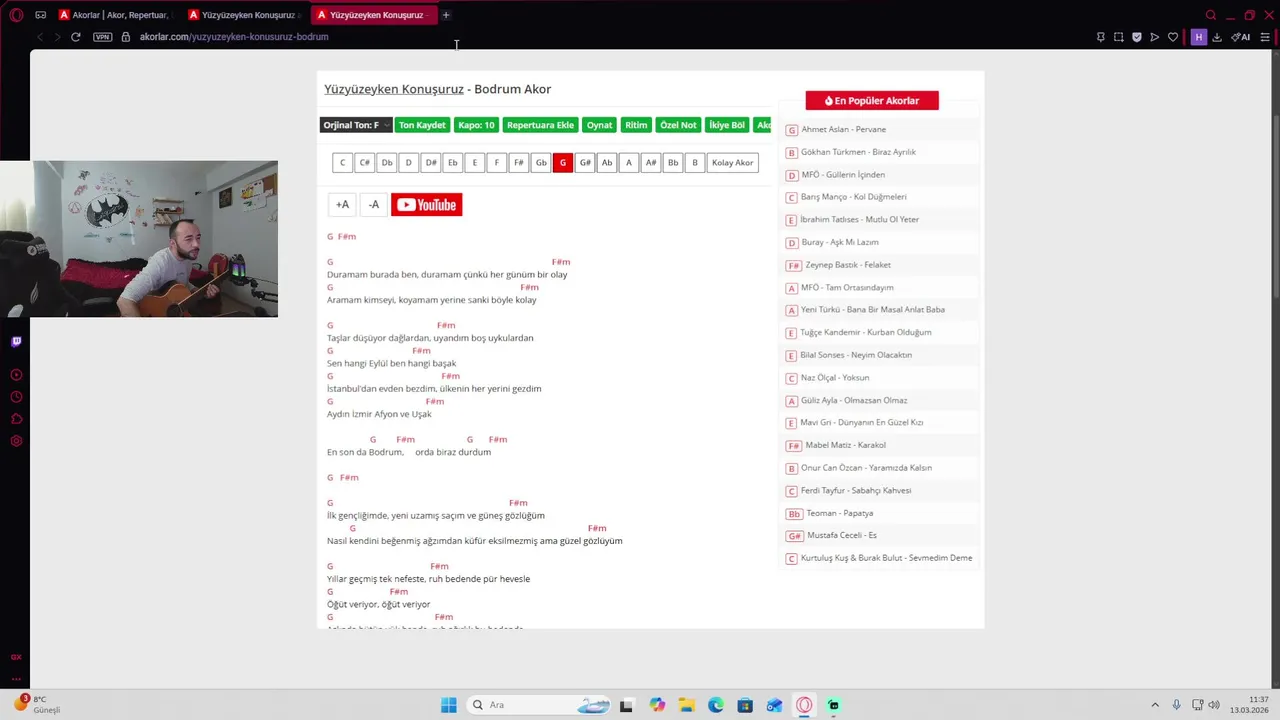
Task: Click the search tabs magnifier icon
Action: 1211,15
